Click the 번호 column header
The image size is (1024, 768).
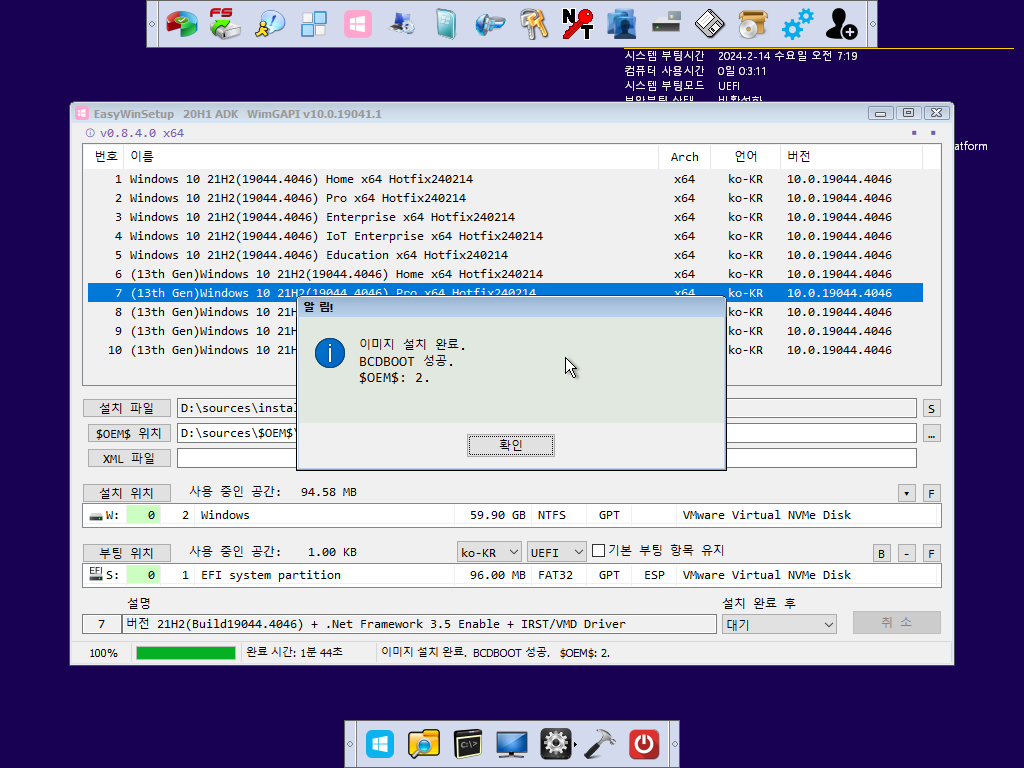[x=104, y=157]
